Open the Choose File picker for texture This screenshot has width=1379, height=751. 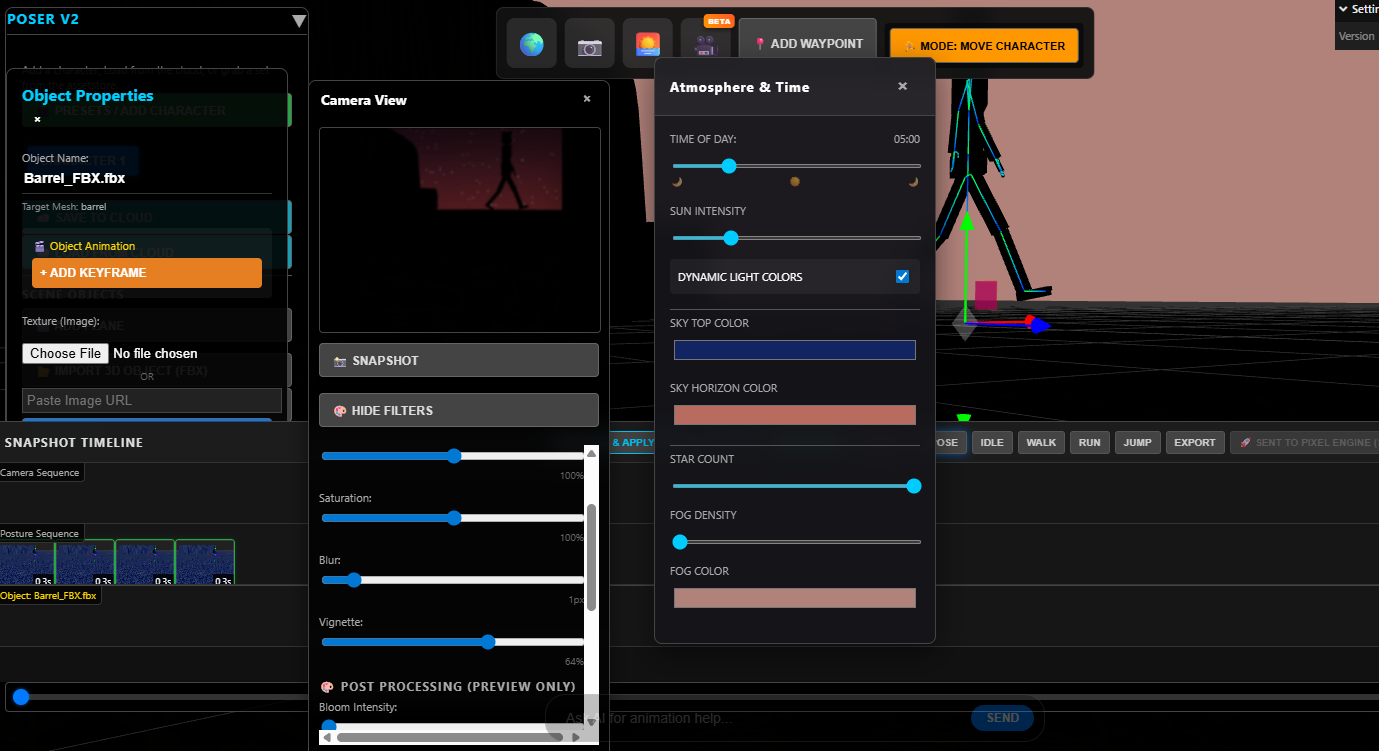pos(64,353)
